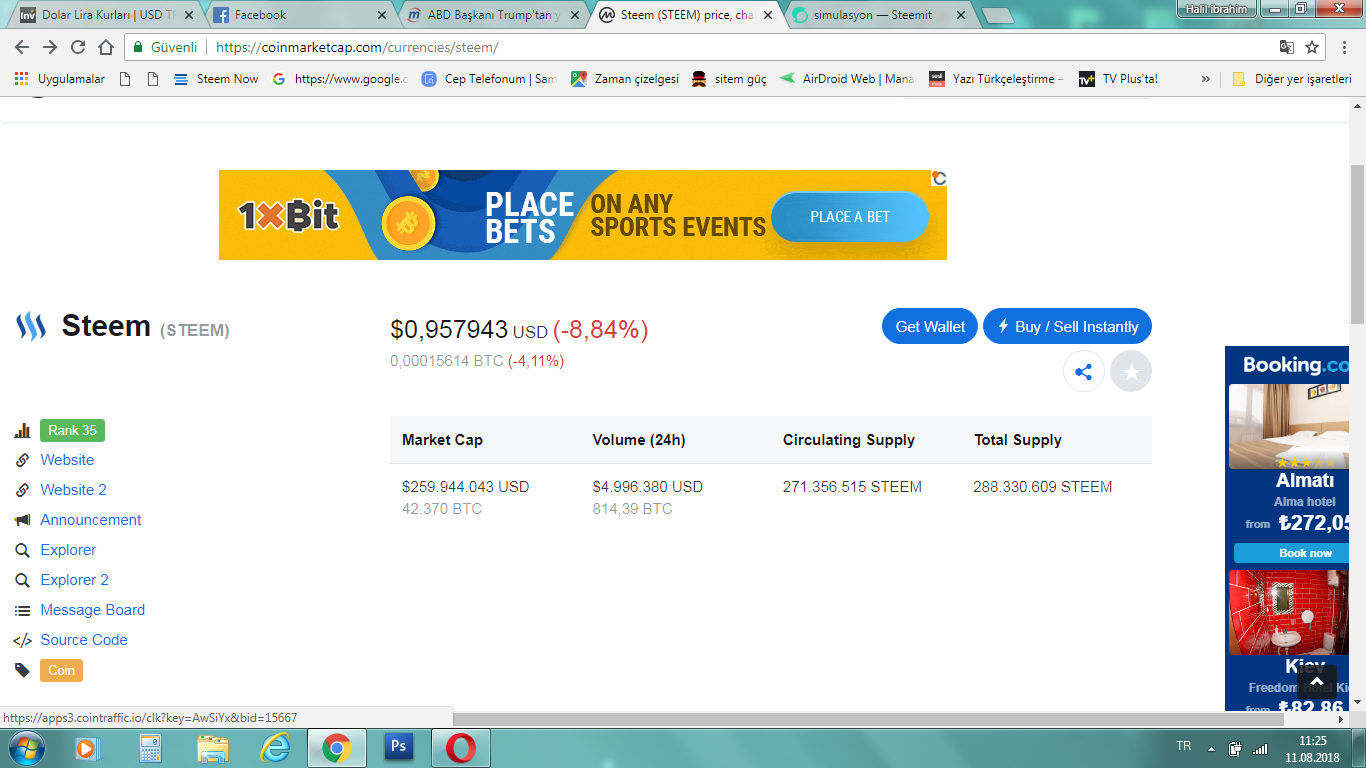Close the Steem (STEEM) price tab

767,15
